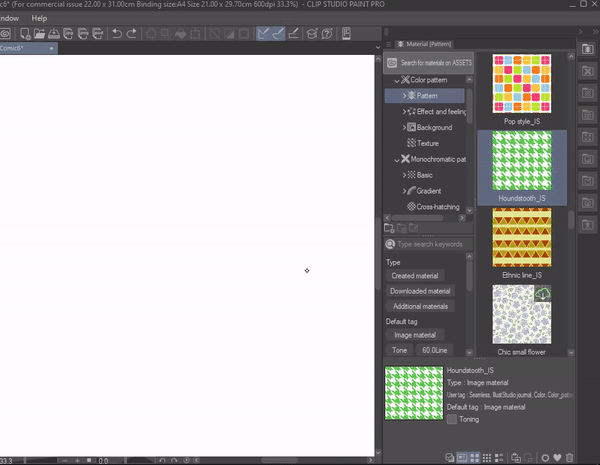Expand the Basic folder arrow

pyautogui.click(x=404, y=175)
